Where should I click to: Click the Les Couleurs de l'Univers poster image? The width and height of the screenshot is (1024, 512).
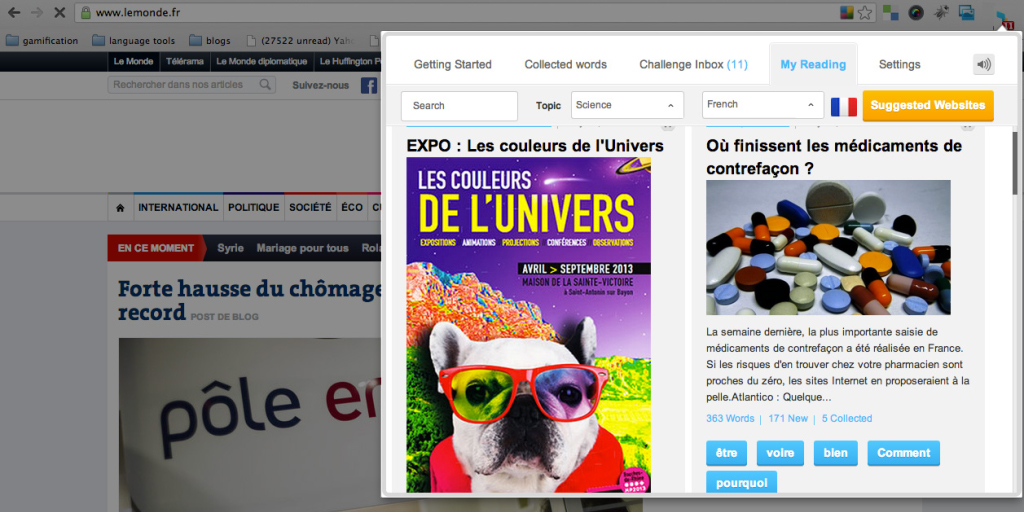click(528, 325)
